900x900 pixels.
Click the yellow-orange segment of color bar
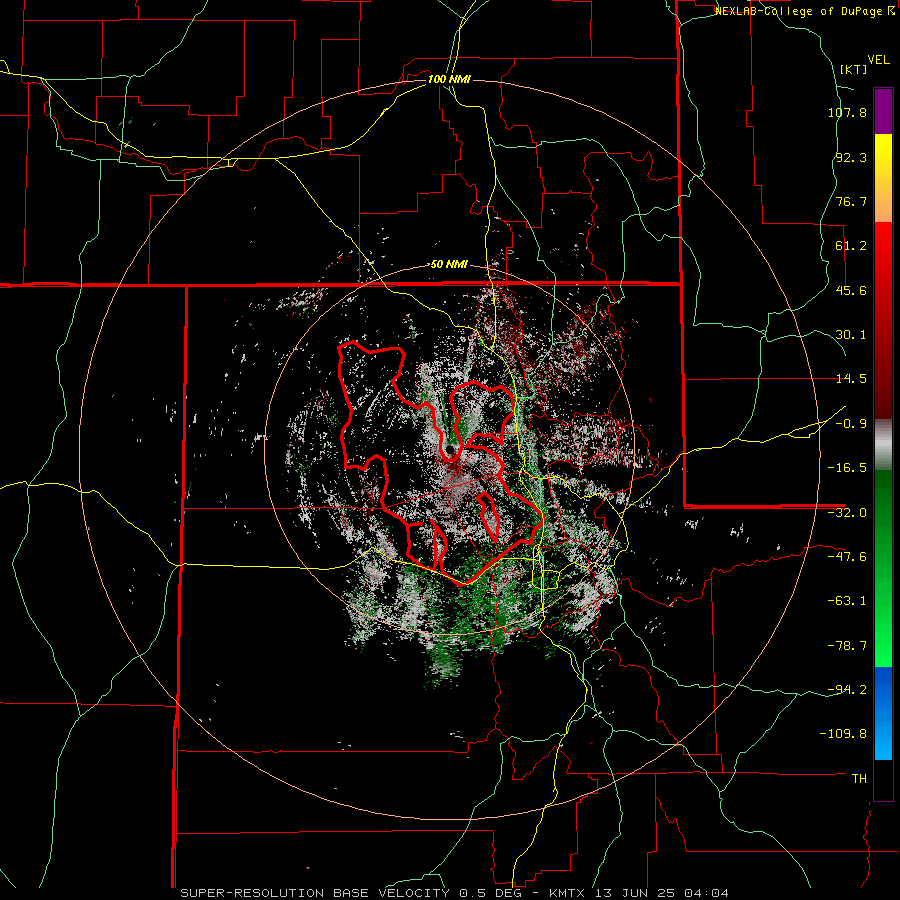point(883,178)
